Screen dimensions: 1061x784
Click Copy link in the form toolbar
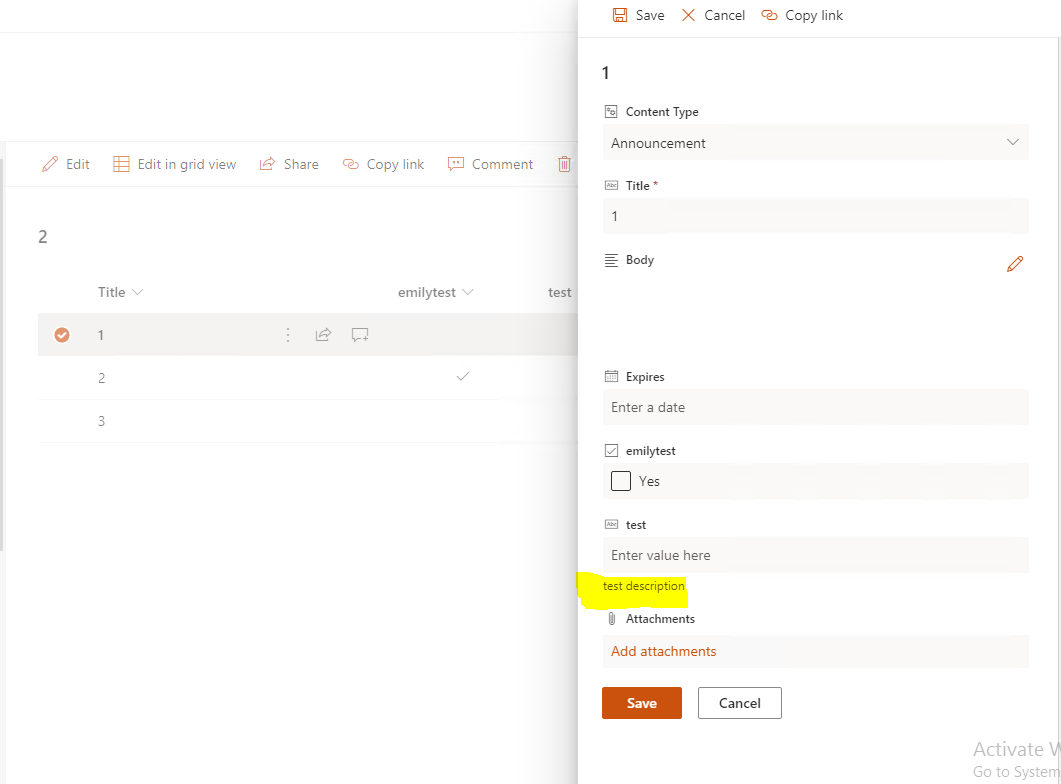802,15
